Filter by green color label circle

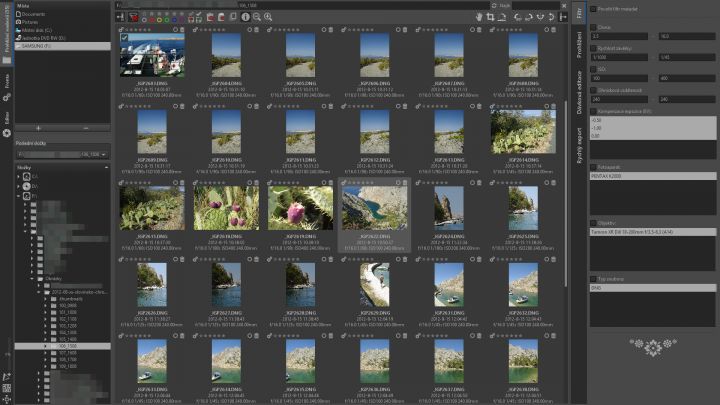pos(167,20)
